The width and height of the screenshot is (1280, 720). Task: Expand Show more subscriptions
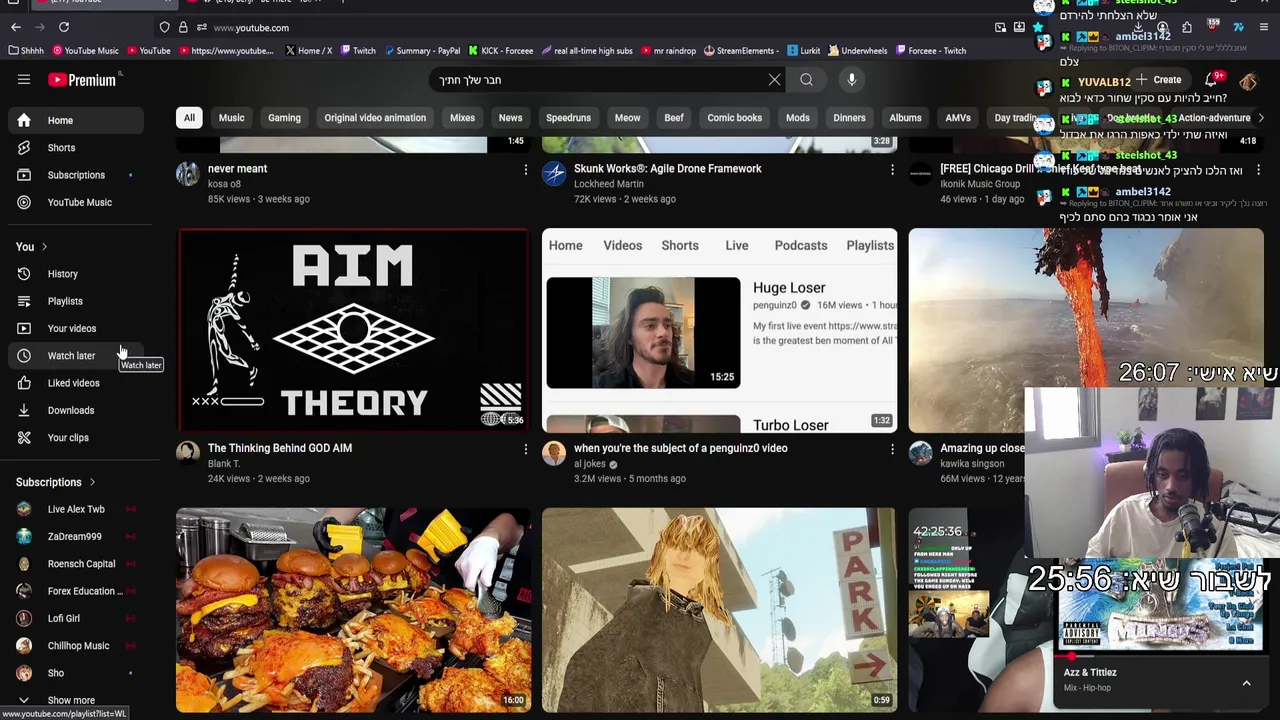point(78,700)
